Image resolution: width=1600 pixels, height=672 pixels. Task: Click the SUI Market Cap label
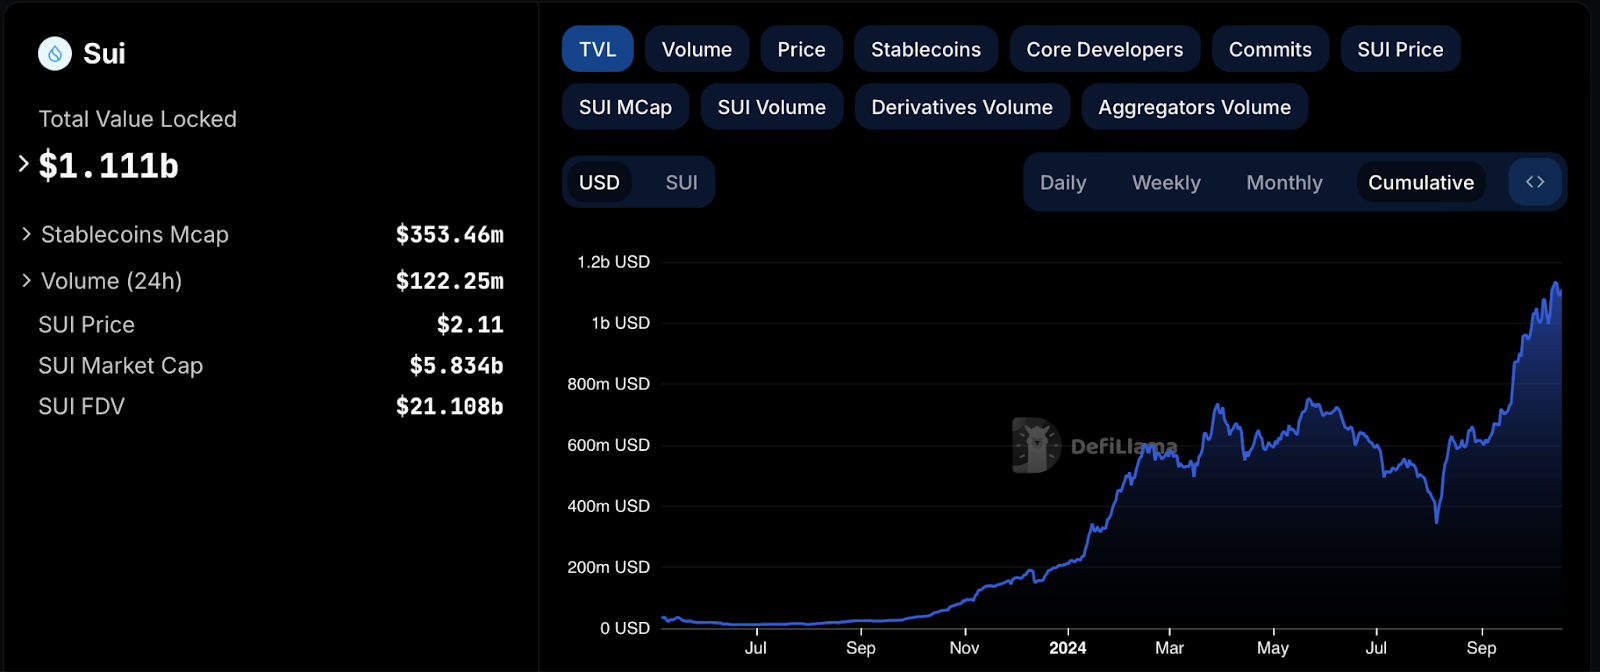pos(120,365)
